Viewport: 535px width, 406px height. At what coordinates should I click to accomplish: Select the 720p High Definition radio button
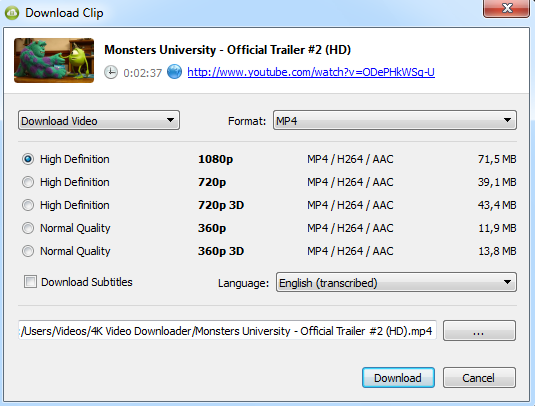click(x=28, y=182)
